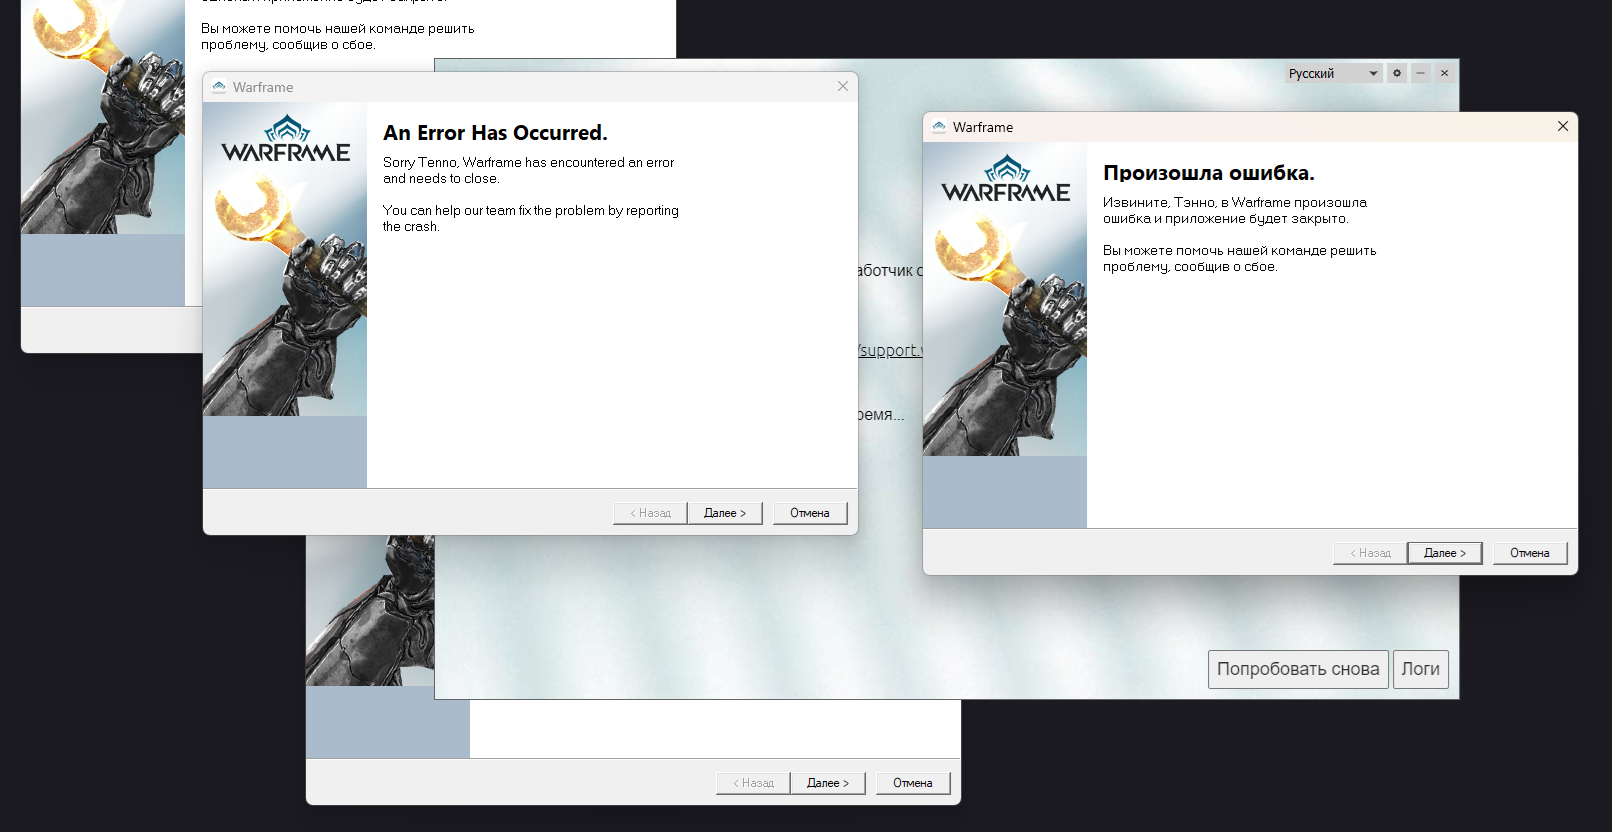Viewport: 1612px width, 832px height.
Task: Click the 'An Error Has Occurred.' heading text
Action: coord(495,133)
